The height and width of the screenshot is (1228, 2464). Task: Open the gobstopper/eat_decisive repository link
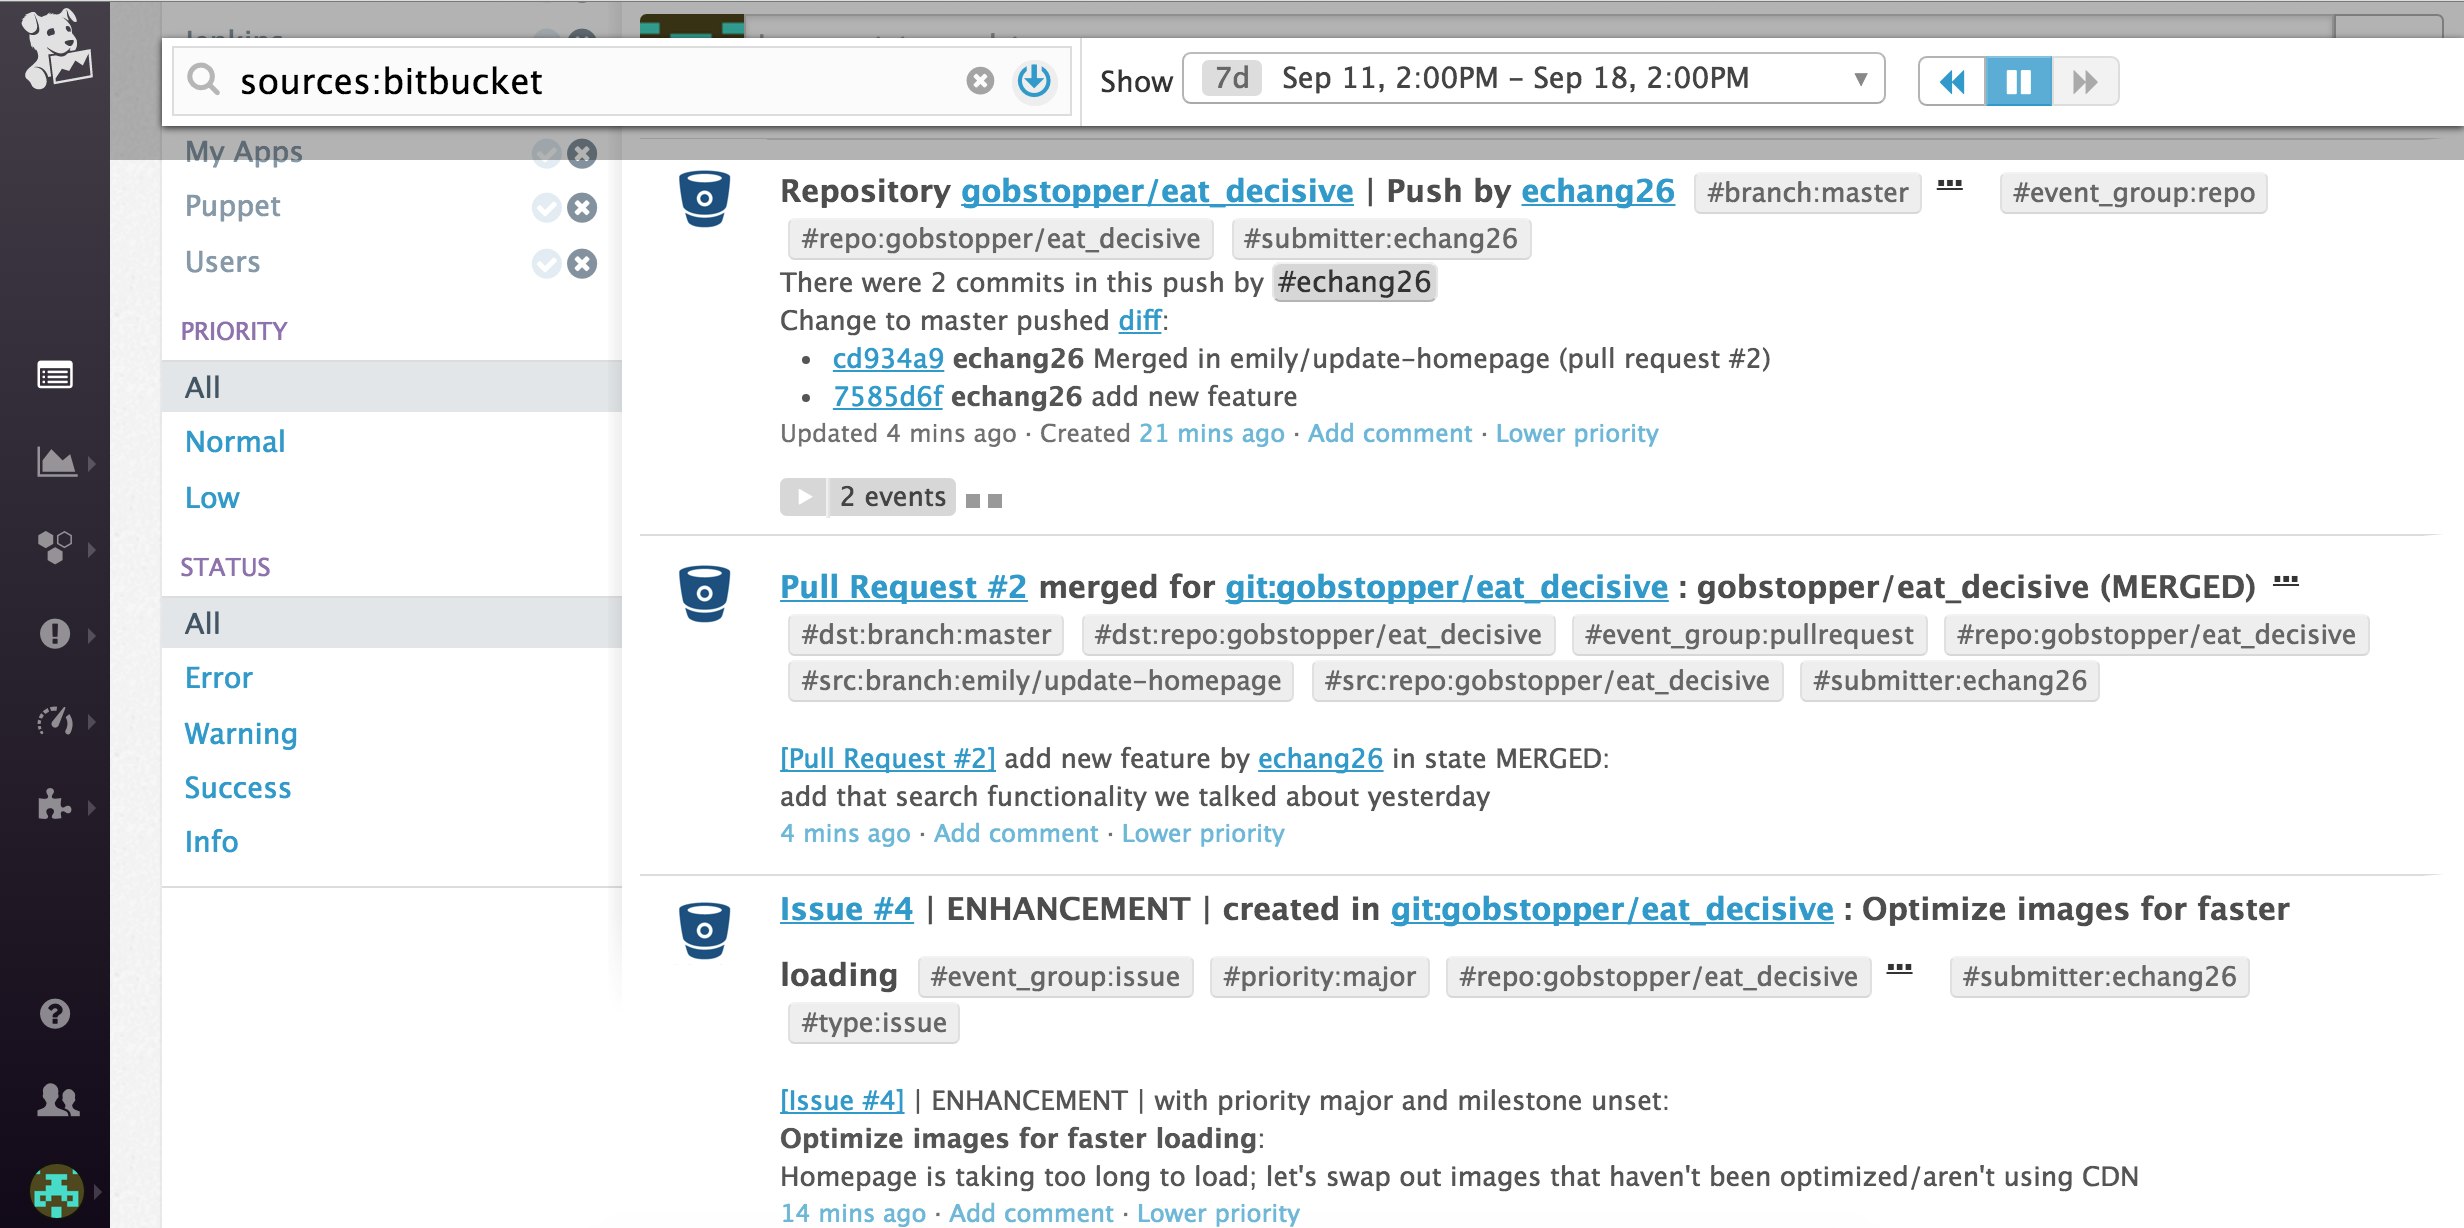point(1157,190)
